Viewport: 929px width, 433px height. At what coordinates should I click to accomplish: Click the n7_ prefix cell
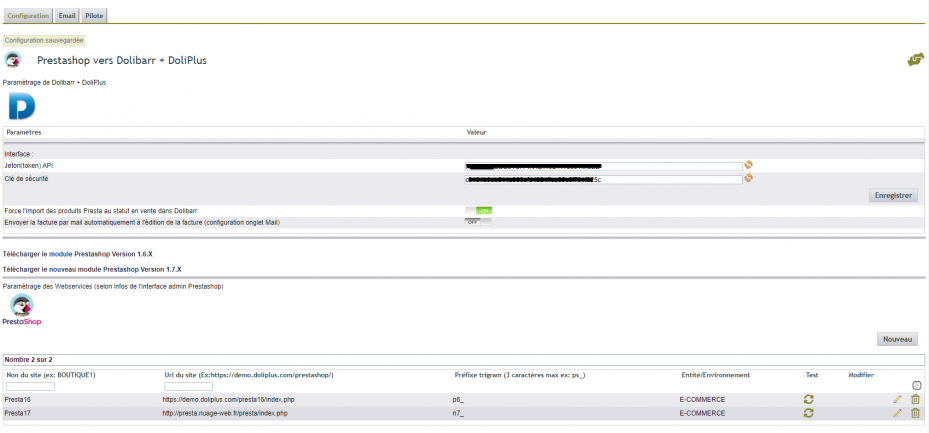[458, 413]
